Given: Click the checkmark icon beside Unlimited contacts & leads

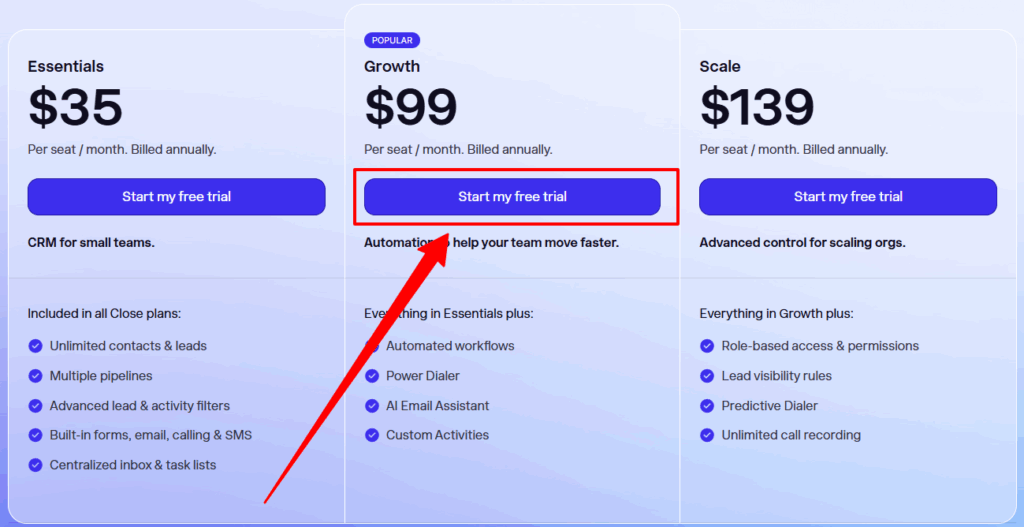Looking at the screenshot, I should click(36, 346).
